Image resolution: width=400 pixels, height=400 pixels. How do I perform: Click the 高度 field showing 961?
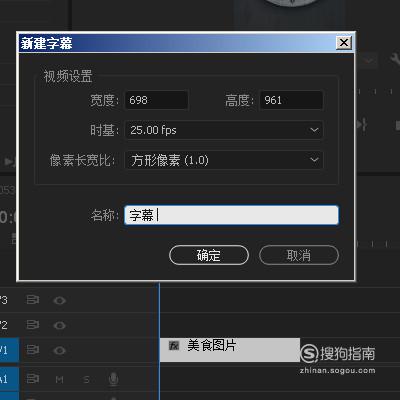pyautogui.click(x=291, y=100)
